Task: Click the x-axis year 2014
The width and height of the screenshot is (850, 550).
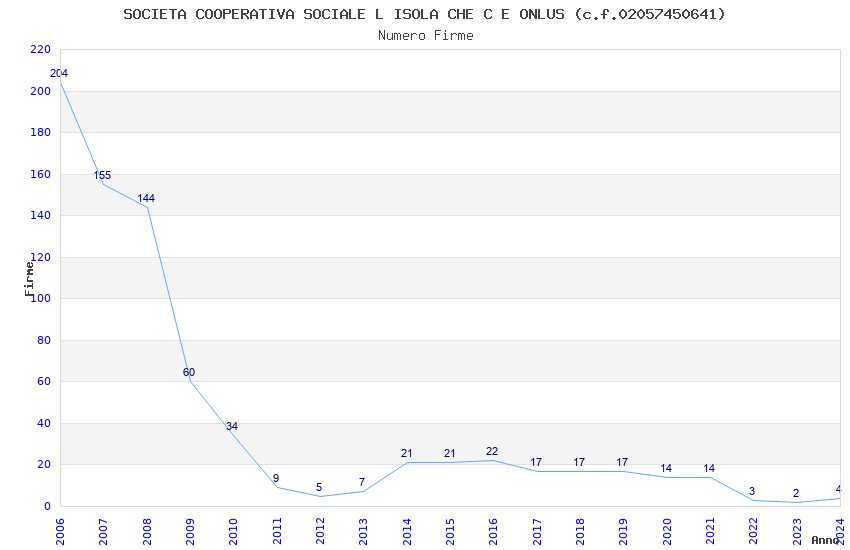Action: (x=407, y=532)
